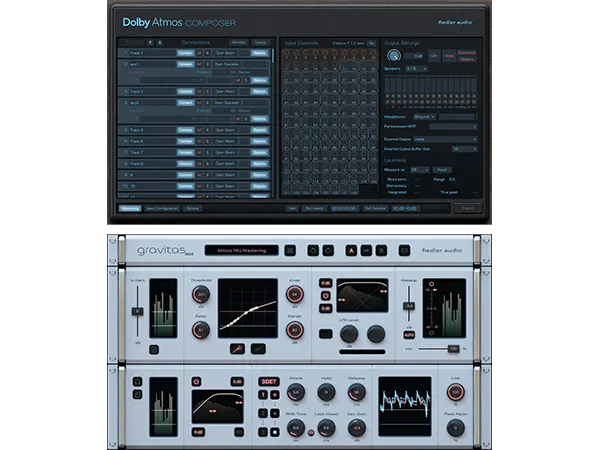The width and height of the screenshot is (600, 450).
Task: Open the External Output dropdown
Action: point(445,139)
